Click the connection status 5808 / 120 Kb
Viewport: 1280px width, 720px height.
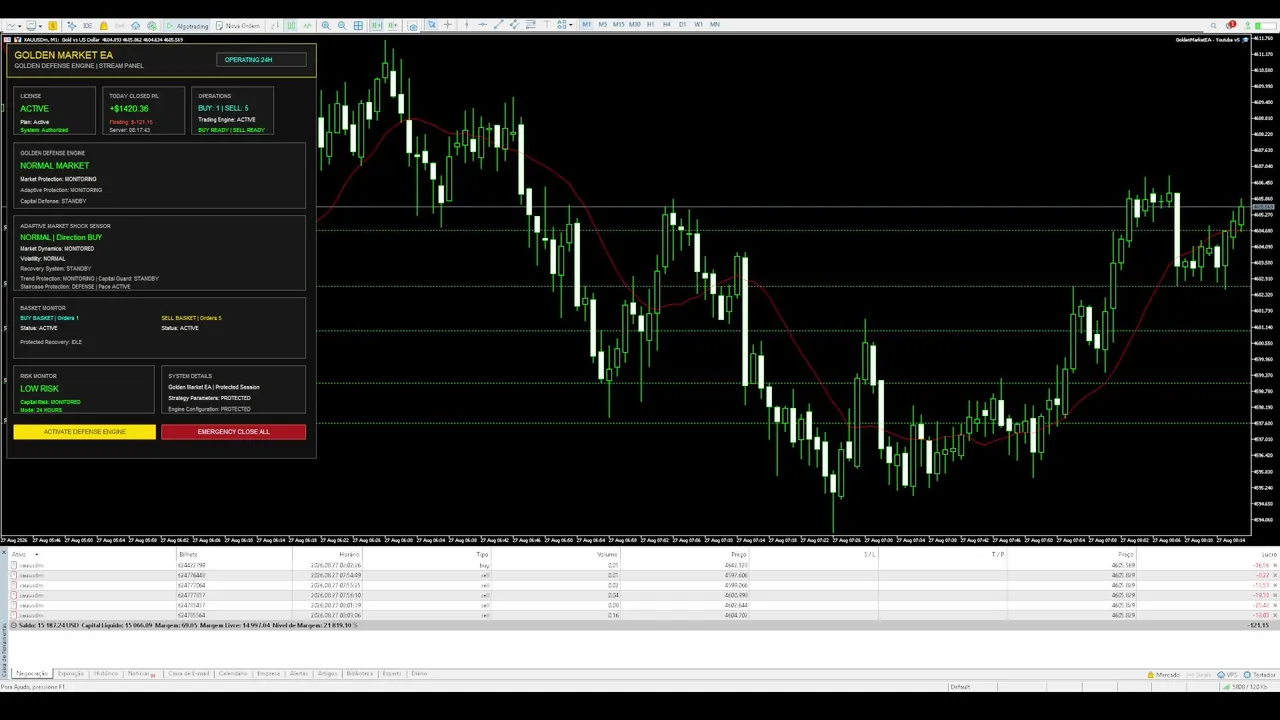pyautogui.click(x=1245, y=687)
